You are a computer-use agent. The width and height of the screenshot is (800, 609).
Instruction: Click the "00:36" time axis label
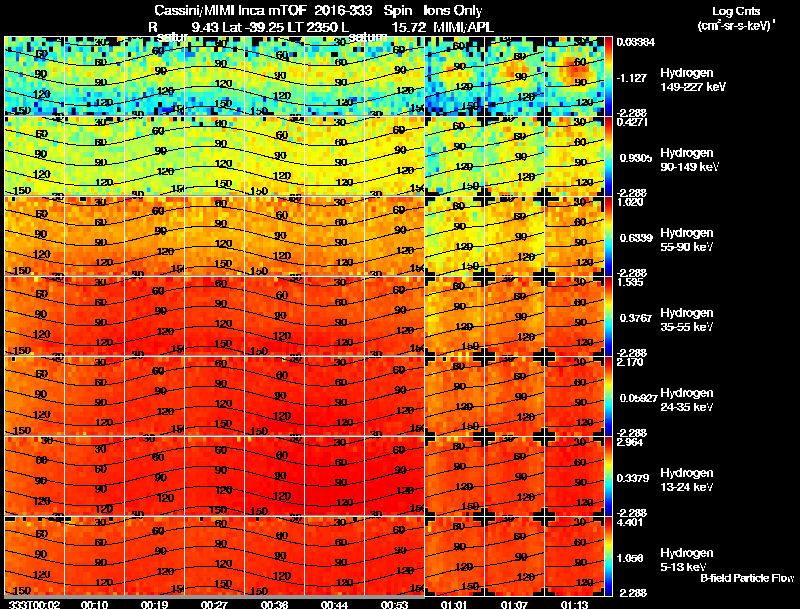coord(274,604)
